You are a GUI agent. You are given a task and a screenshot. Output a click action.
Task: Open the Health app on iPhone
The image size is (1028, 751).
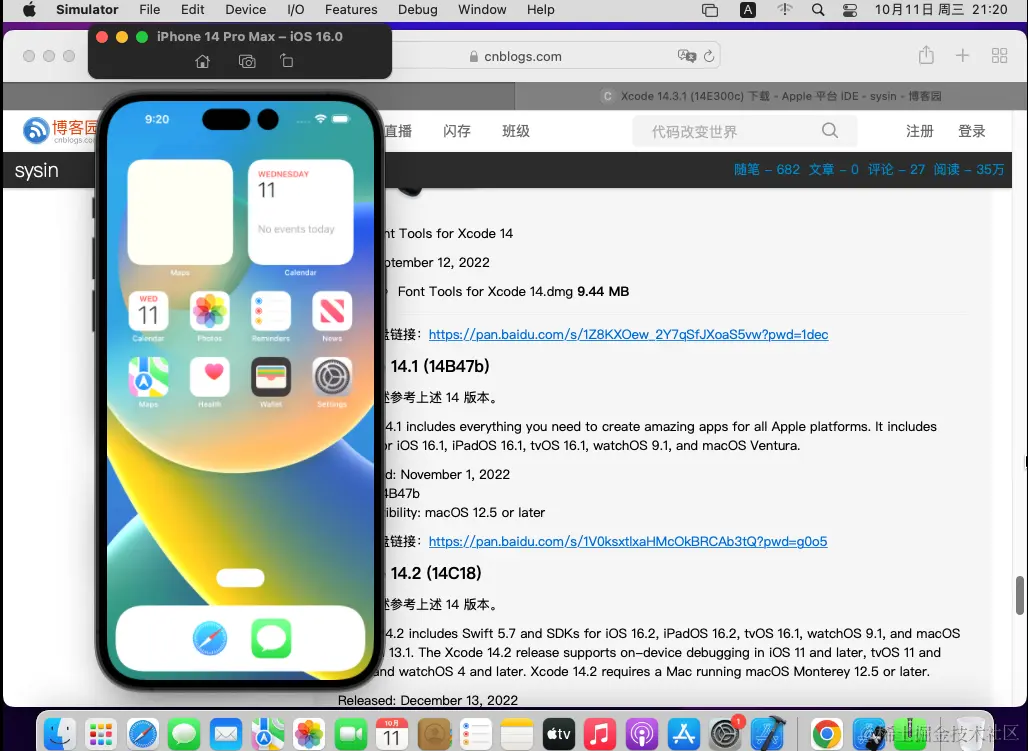210,377
